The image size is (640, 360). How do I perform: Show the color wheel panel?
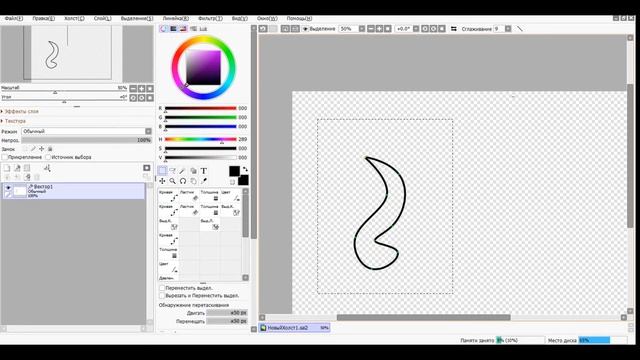click(164, 29)
